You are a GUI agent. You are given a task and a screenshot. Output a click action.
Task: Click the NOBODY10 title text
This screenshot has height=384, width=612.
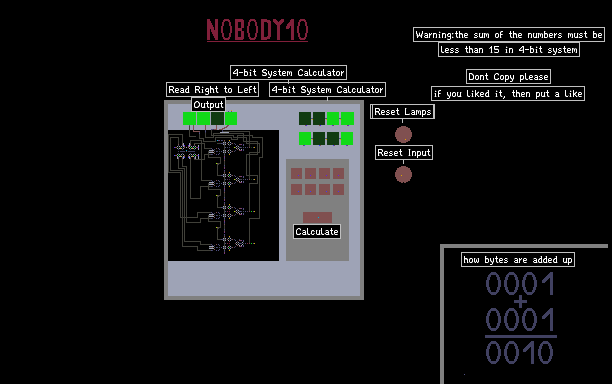(x=257, y=30)
